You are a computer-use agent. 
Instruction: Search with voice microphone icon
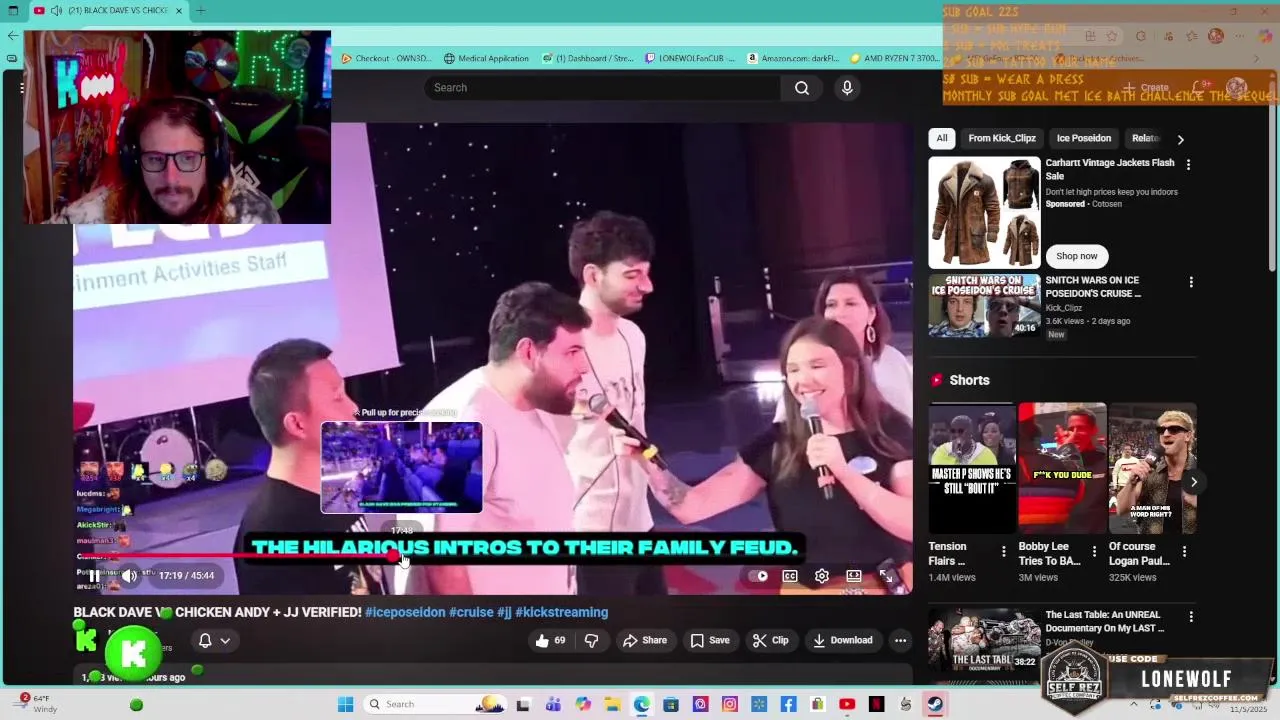847,88
